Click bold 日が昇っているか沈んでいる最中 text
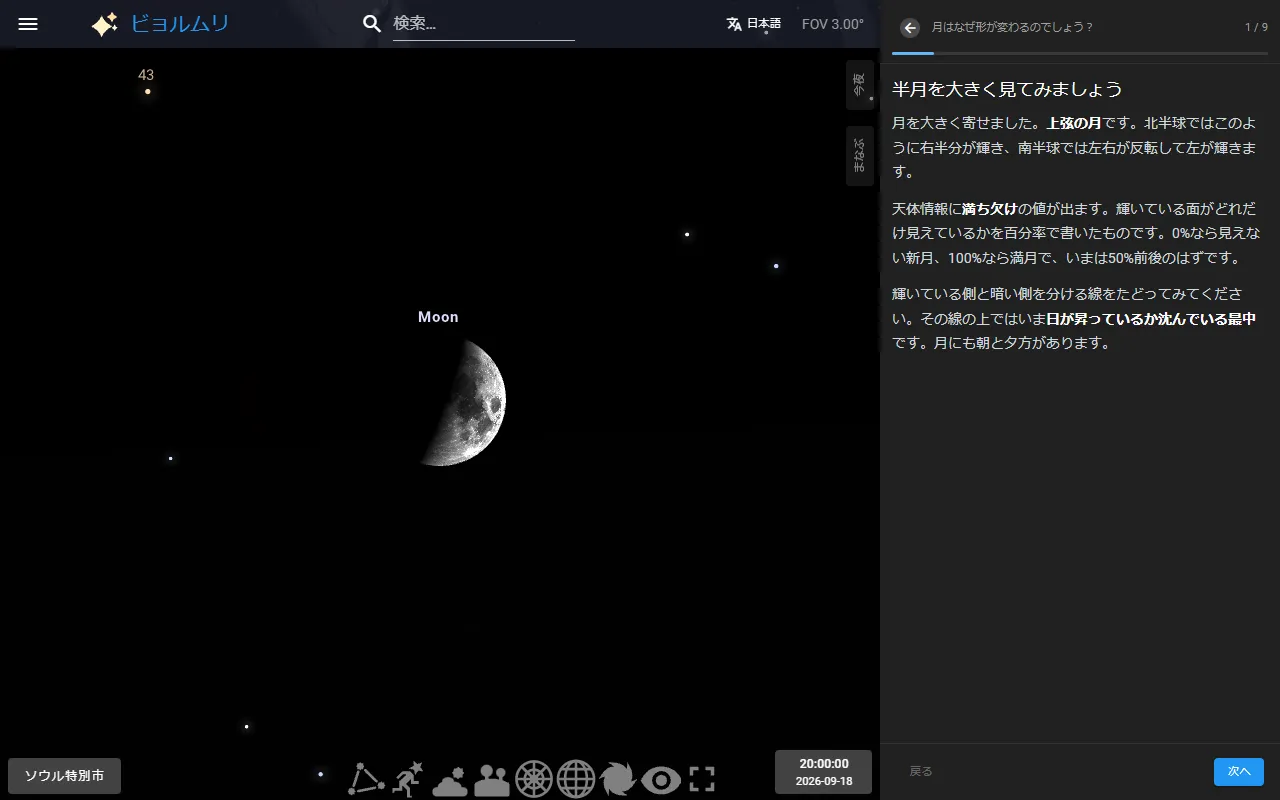1280x800 pixels. pyautogui.click(x=1151, y=319)
